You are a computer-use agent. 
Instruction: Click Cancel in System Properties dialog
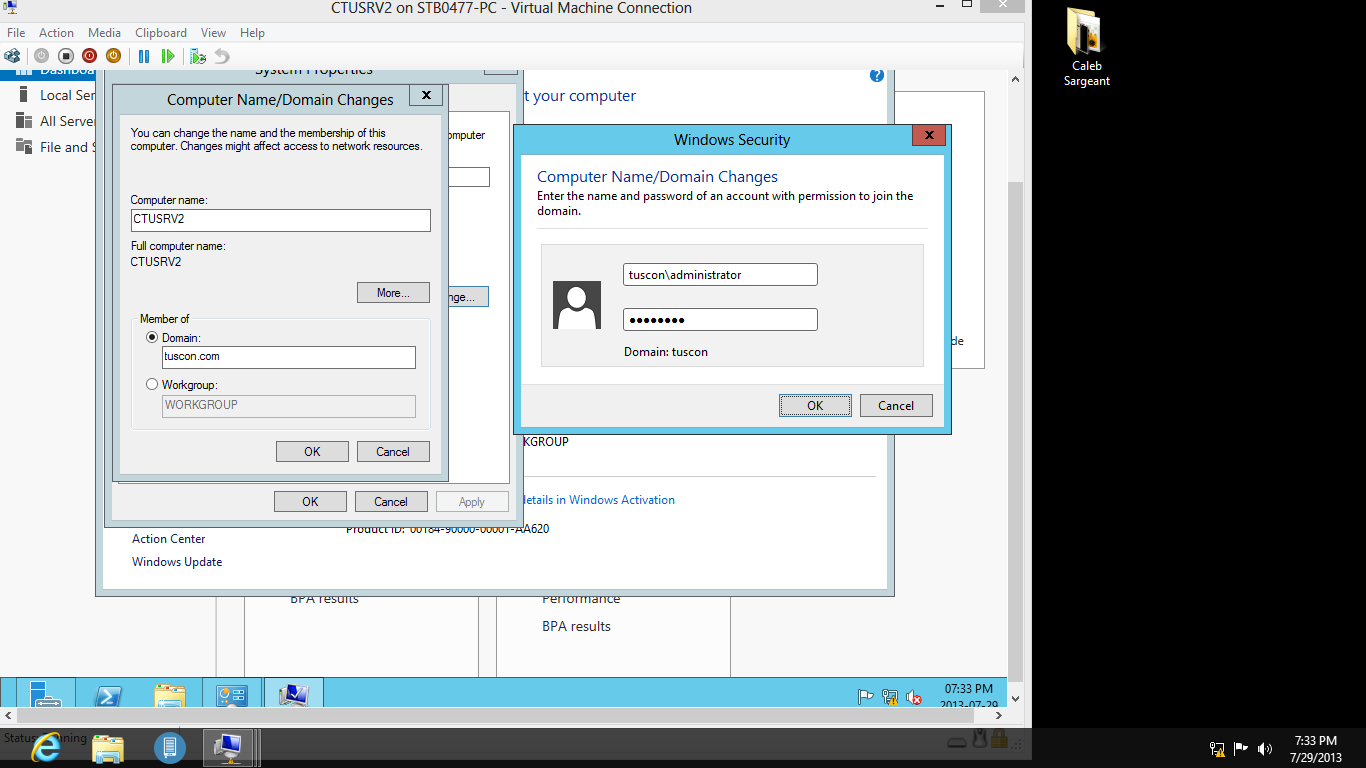391,501
